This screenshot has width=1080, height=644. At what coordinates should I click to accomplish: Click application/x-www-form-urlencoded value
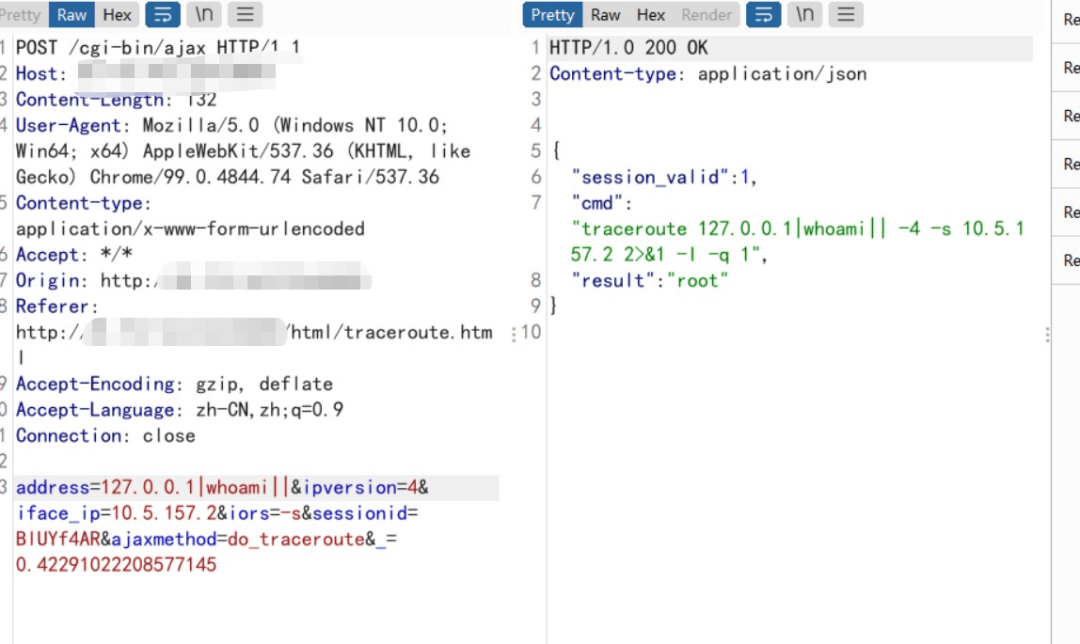(190, 229)
